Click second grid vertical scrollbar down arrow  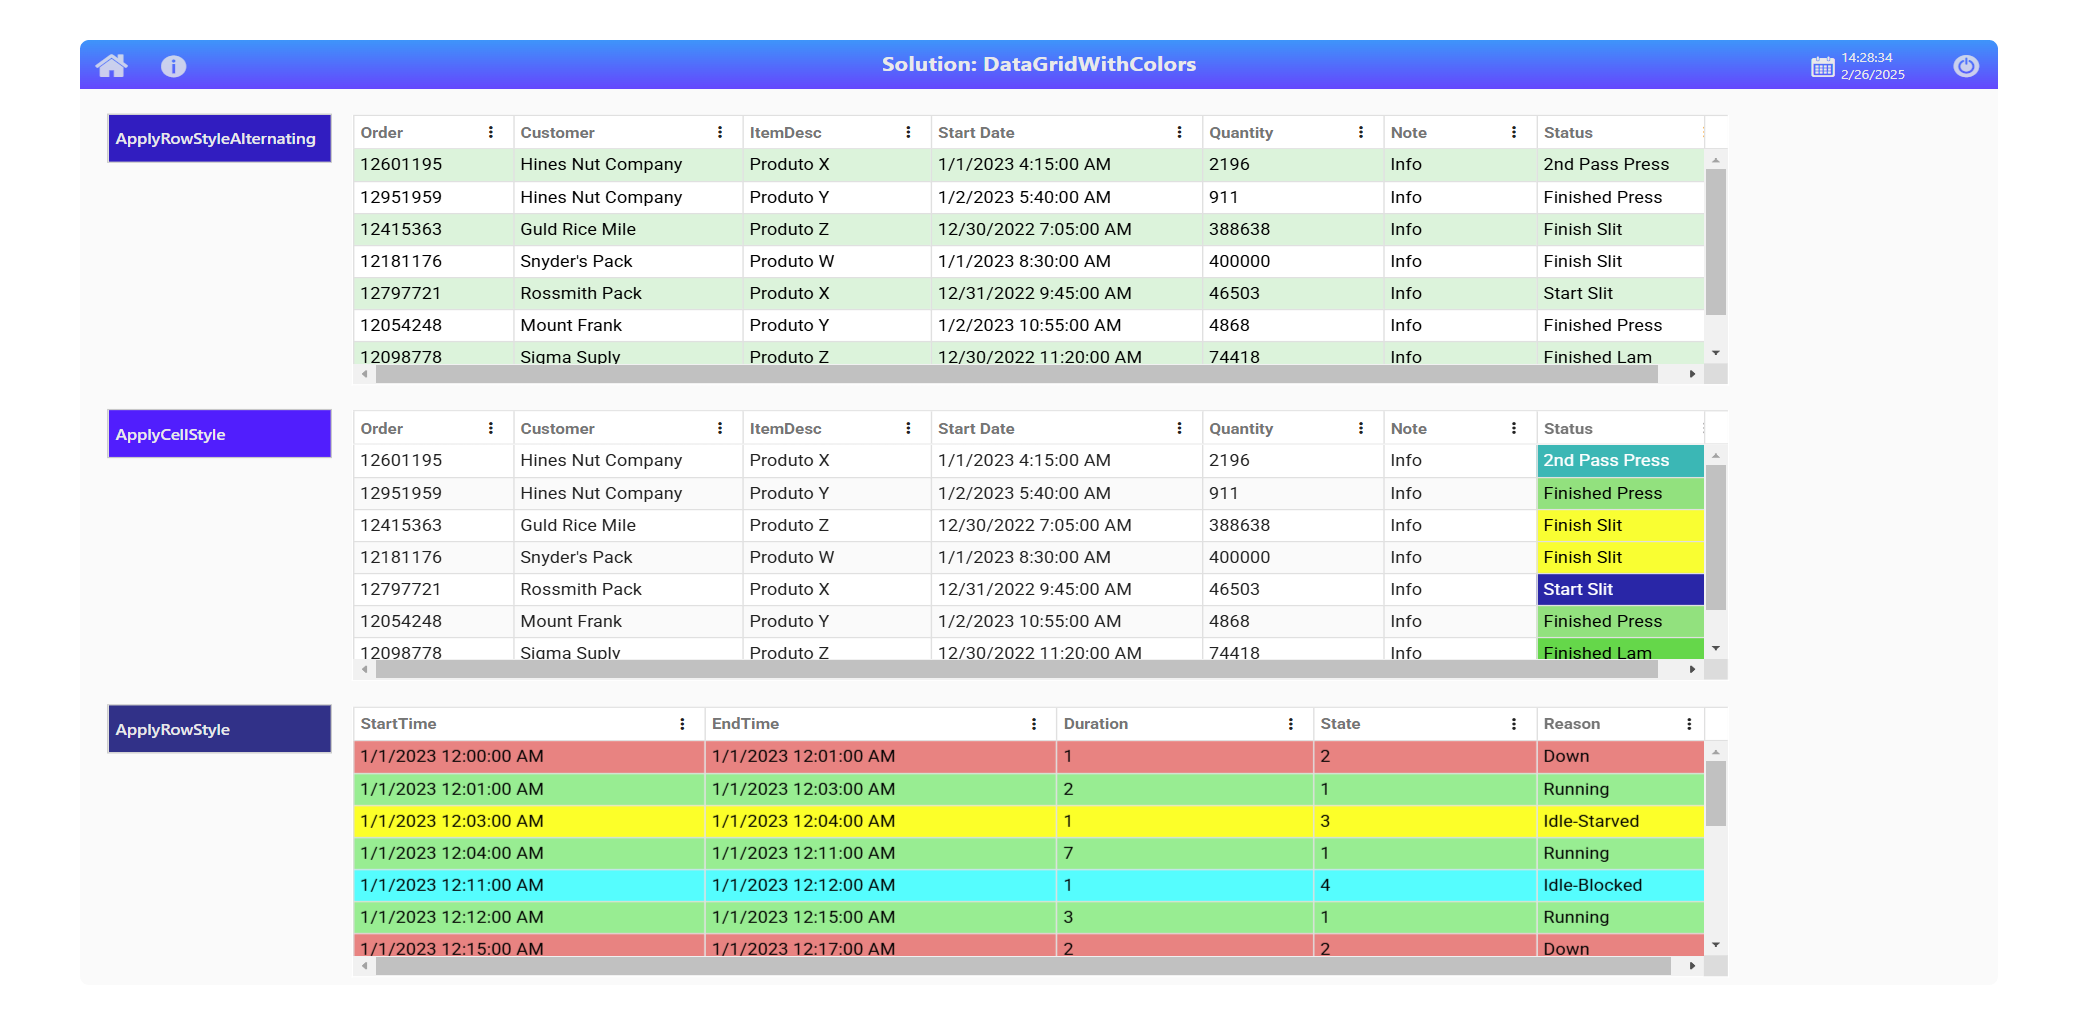pos(1716,649)
